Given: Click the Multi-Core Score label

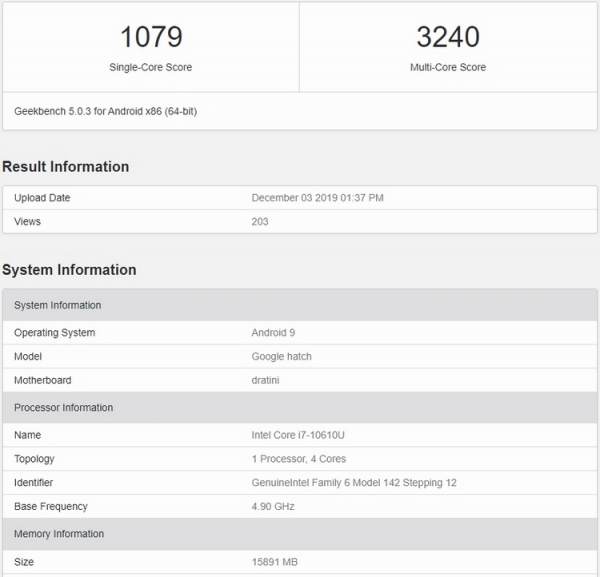Looking at the screenshot, I should coord(448,67).
